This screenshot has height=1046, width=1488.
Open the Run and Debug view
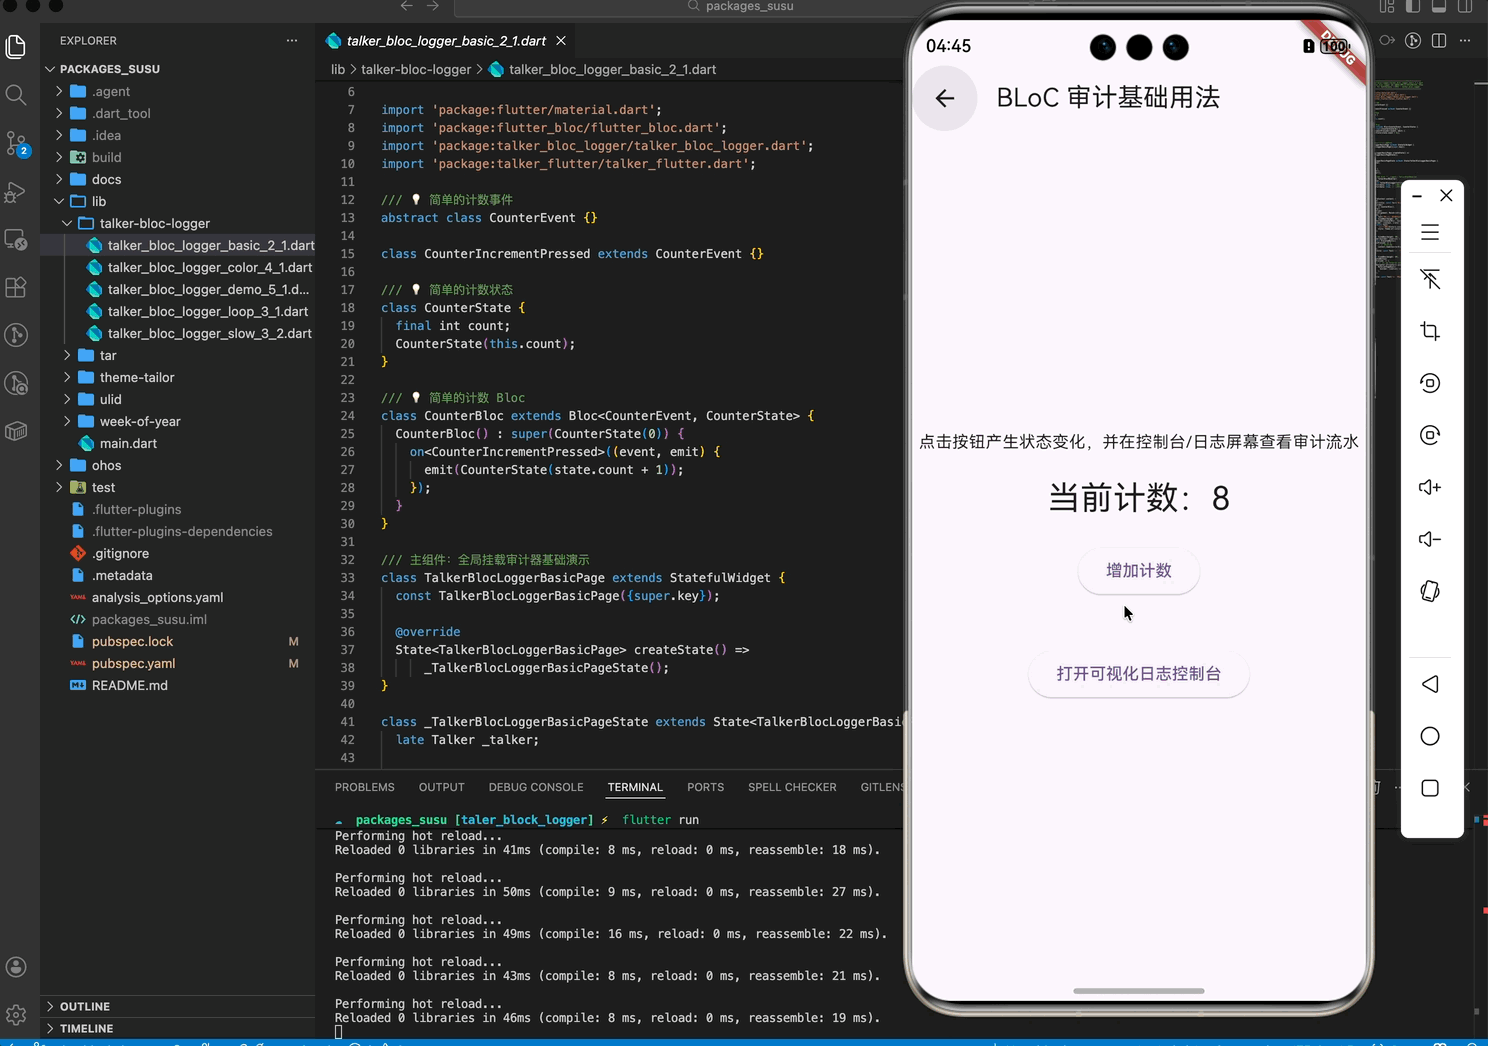coord(16,191)
